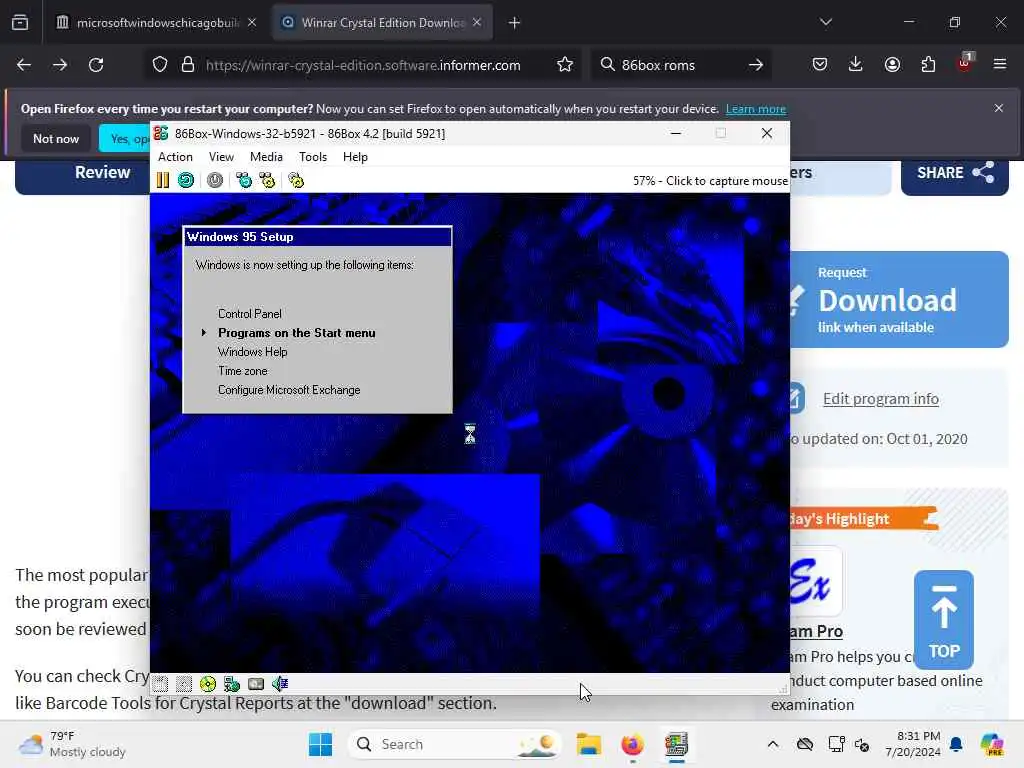Open 86Box Tools menu
This screenshot has width=1024, height=768.
(313, 157)
